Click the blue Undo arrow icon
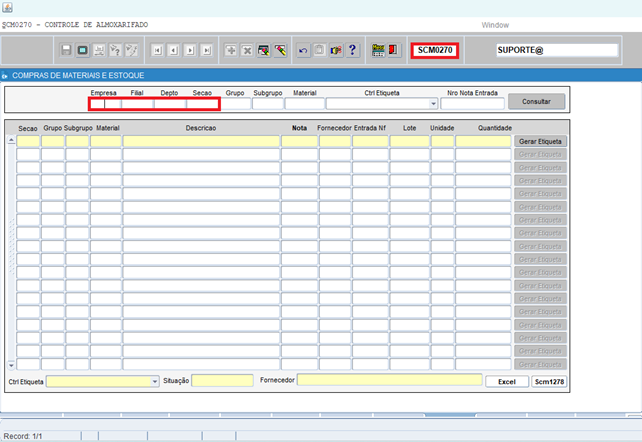Screen dimensions: 642x442 (303, 50)
